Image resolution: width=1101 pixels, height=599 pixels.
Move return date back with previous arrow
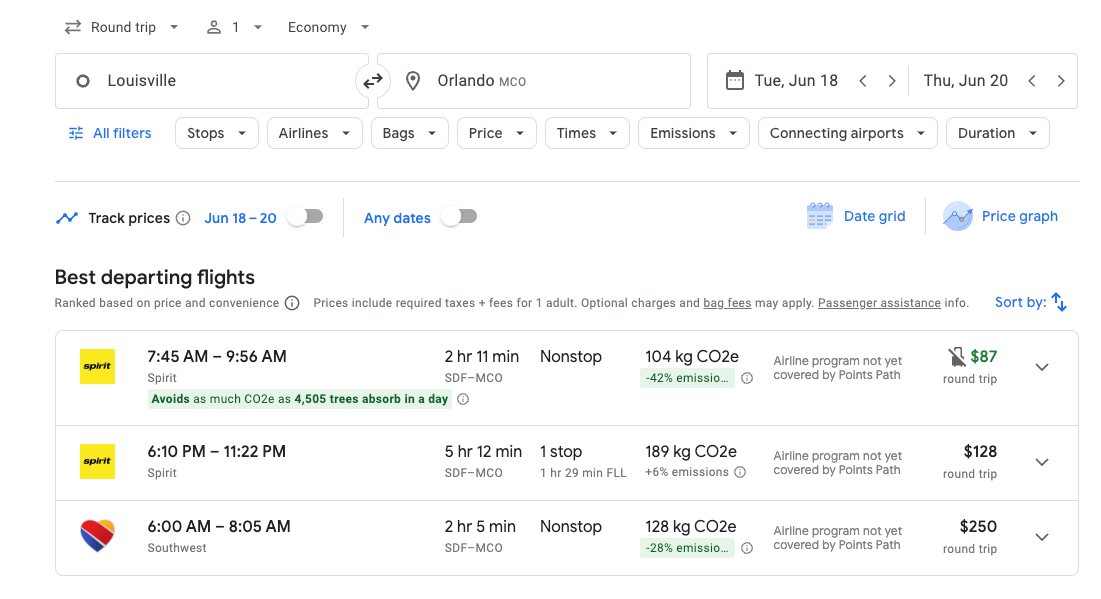pos(1032,81)
